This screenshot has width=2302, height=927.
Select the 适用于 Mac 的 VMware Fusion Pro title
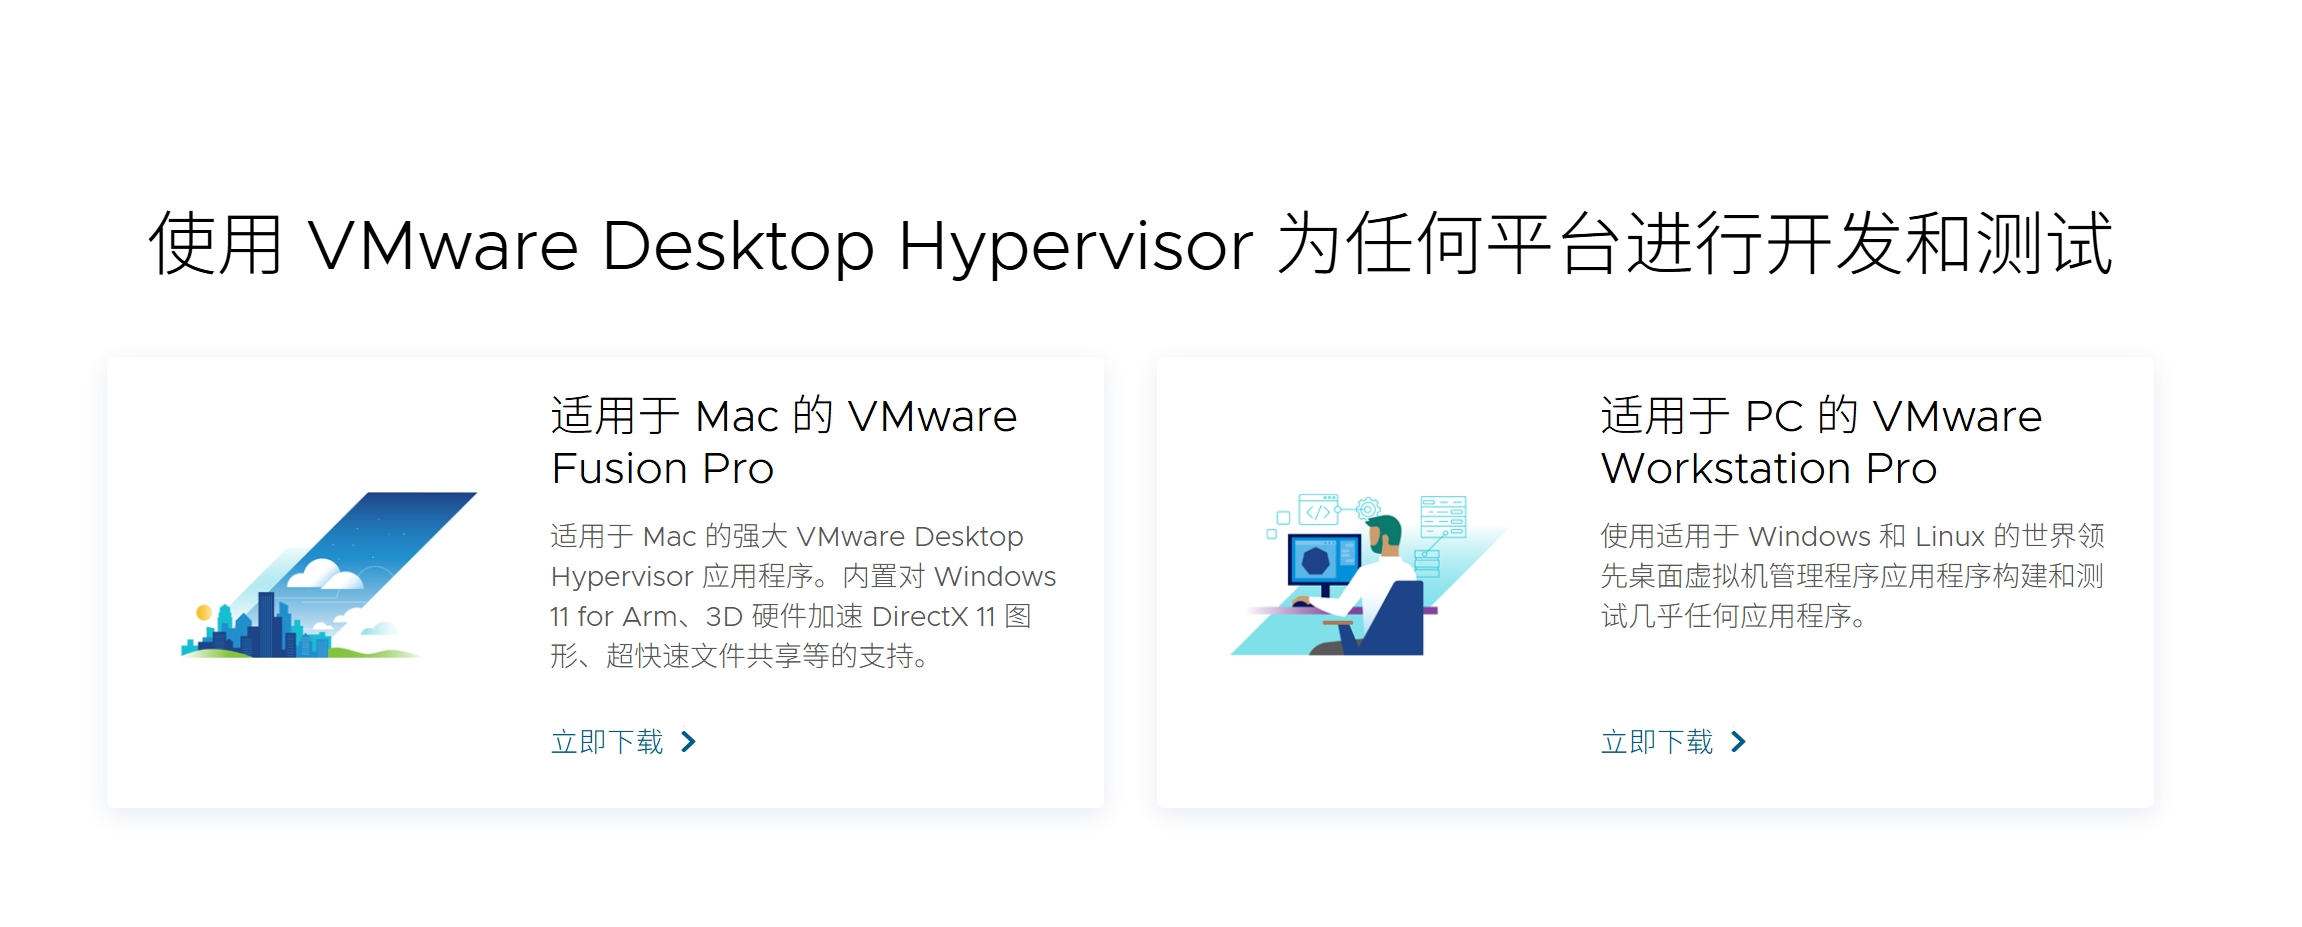pyautogui.click(x=783, y=442)
